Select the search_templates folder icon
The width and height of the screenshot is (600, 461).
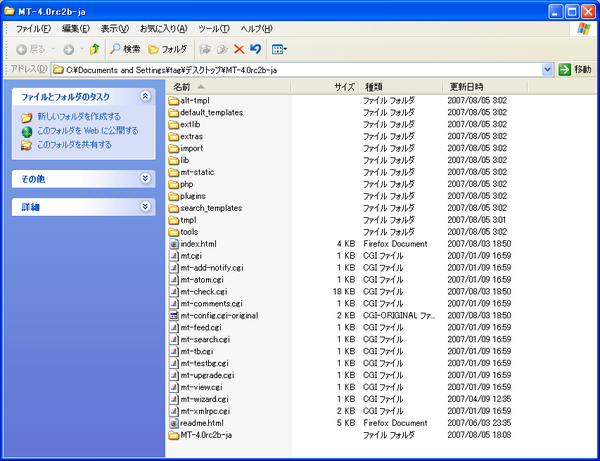[174, 208]
